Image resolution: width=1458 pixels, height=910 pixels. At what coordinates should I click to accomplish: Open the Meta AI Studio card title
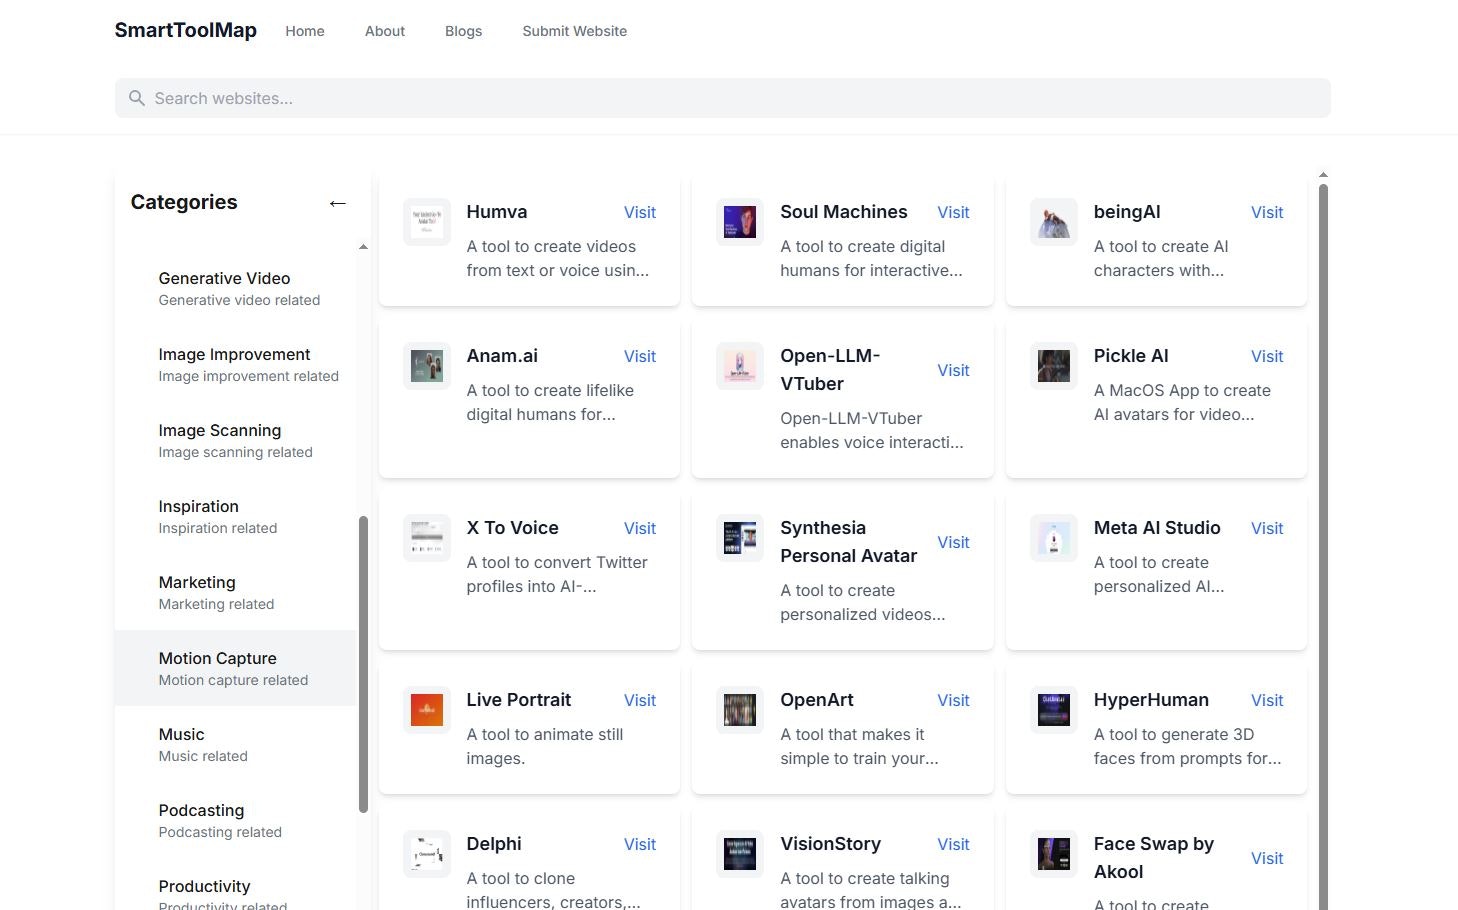1157,528
